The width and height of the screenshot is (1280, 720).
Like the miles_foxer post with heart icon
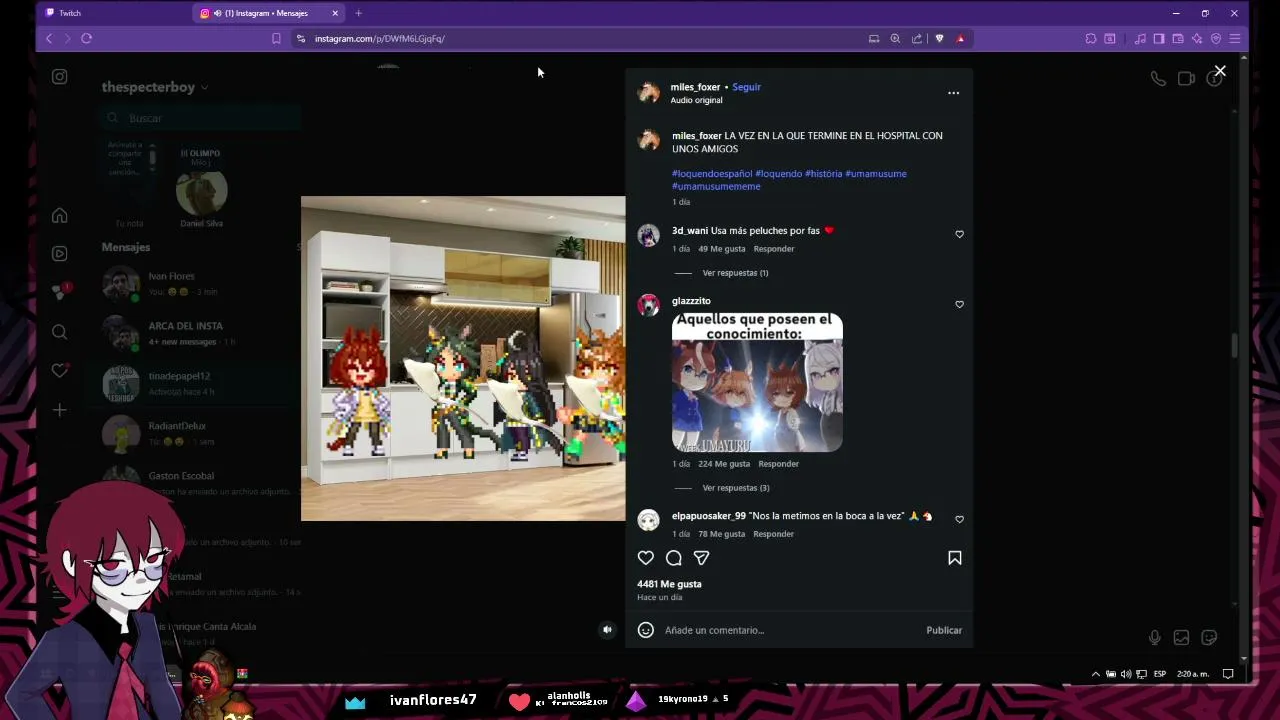[x=646, y=558]
